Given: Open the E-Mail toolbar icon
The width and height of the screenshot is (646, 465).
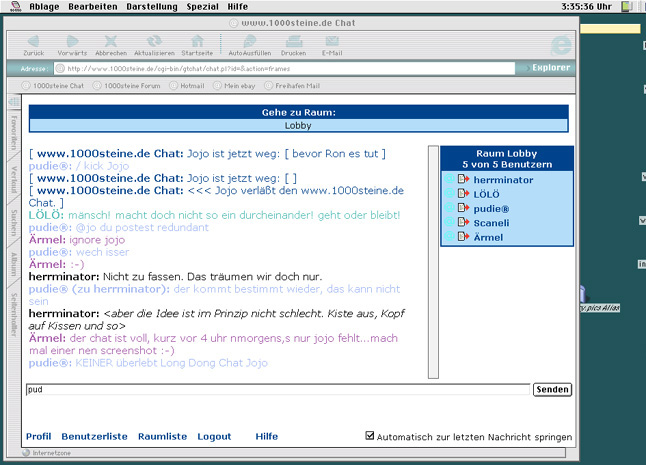Looking at the screenshot, I should click(332, 41).
